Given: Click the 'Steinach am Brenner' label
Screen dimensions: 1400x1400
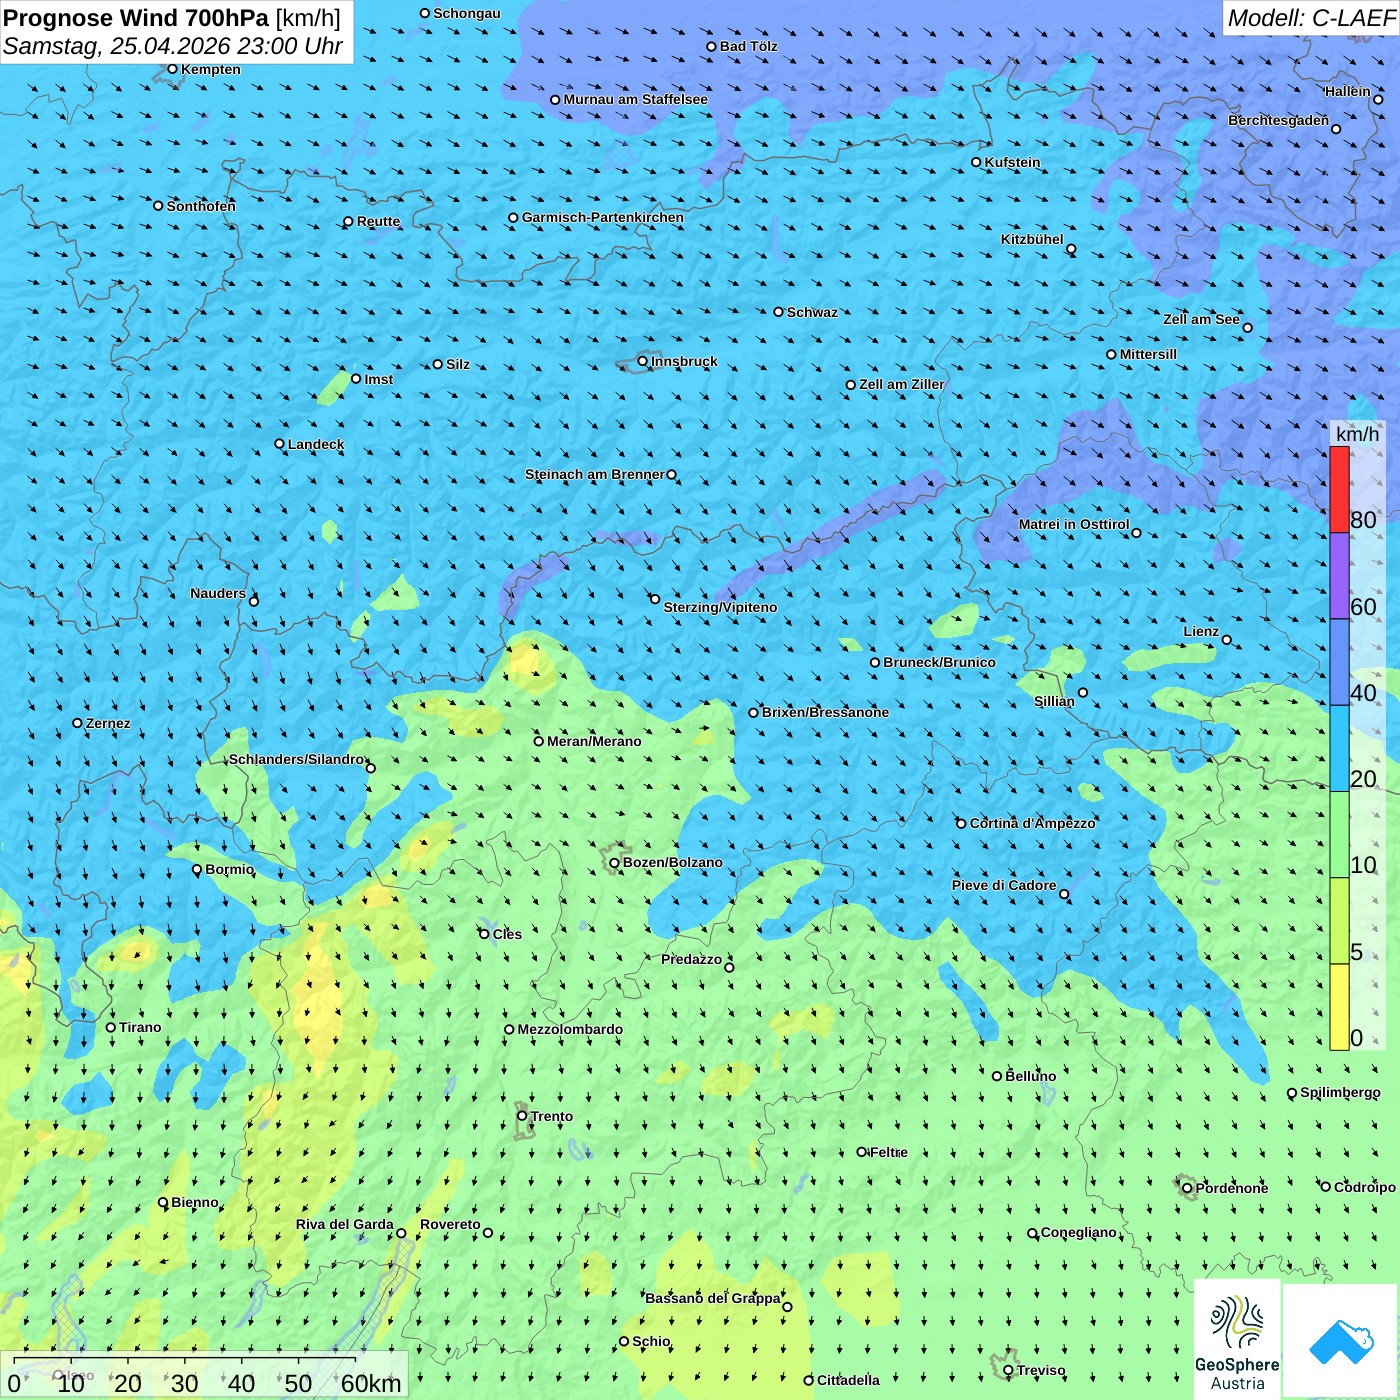Looking at the screenshot, I should (x=595, y=474).
